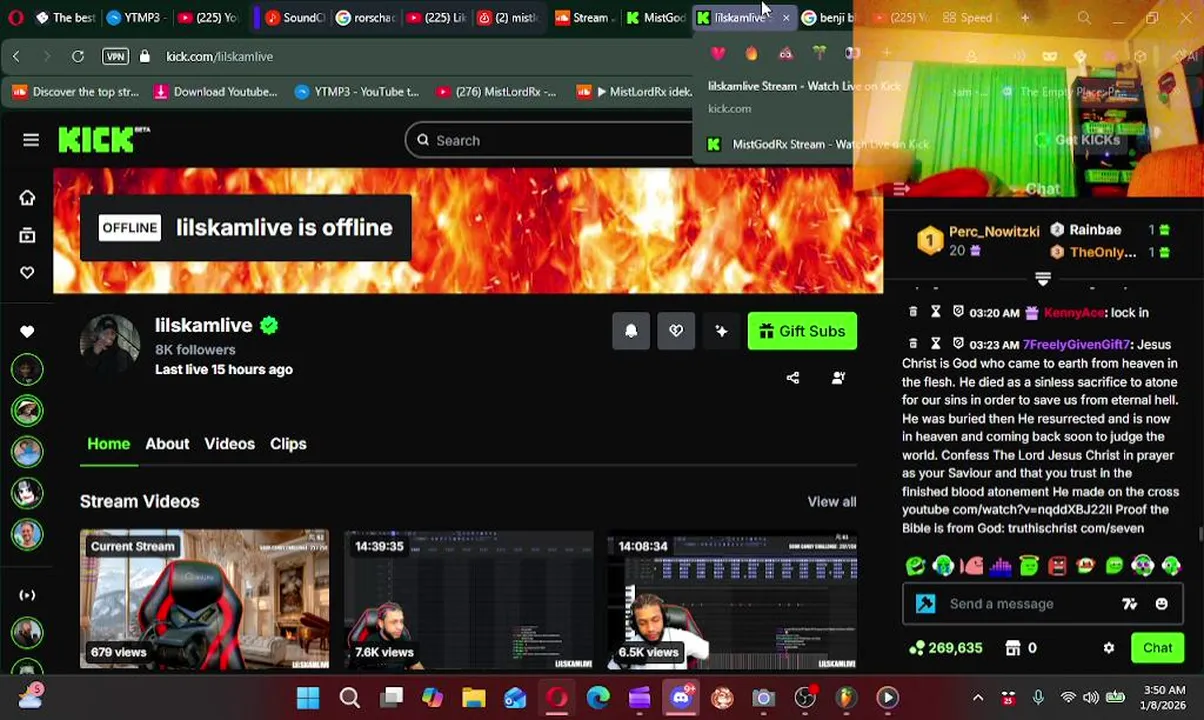
Task: Open Rainbae in leaderboard
Action: [1095, 230]
